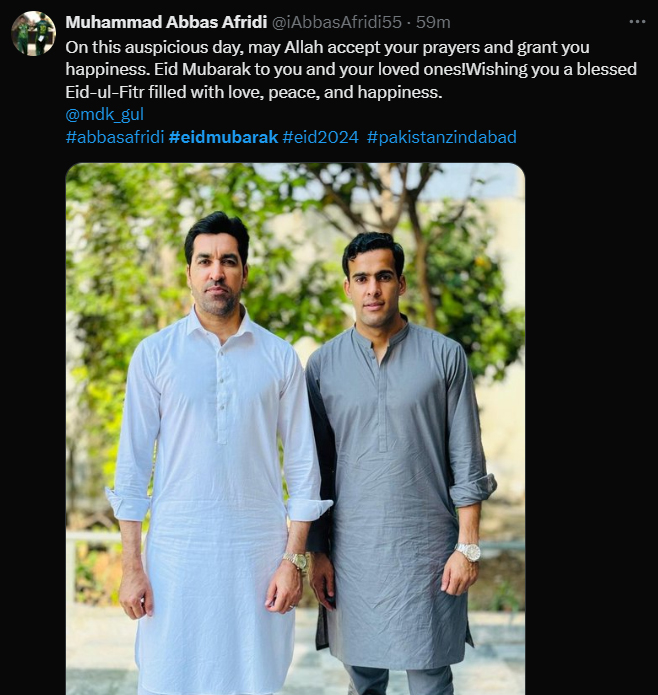Open the #eidmubarak hashtag
This screenshot has height=695, width=658.
pos(223,137)
